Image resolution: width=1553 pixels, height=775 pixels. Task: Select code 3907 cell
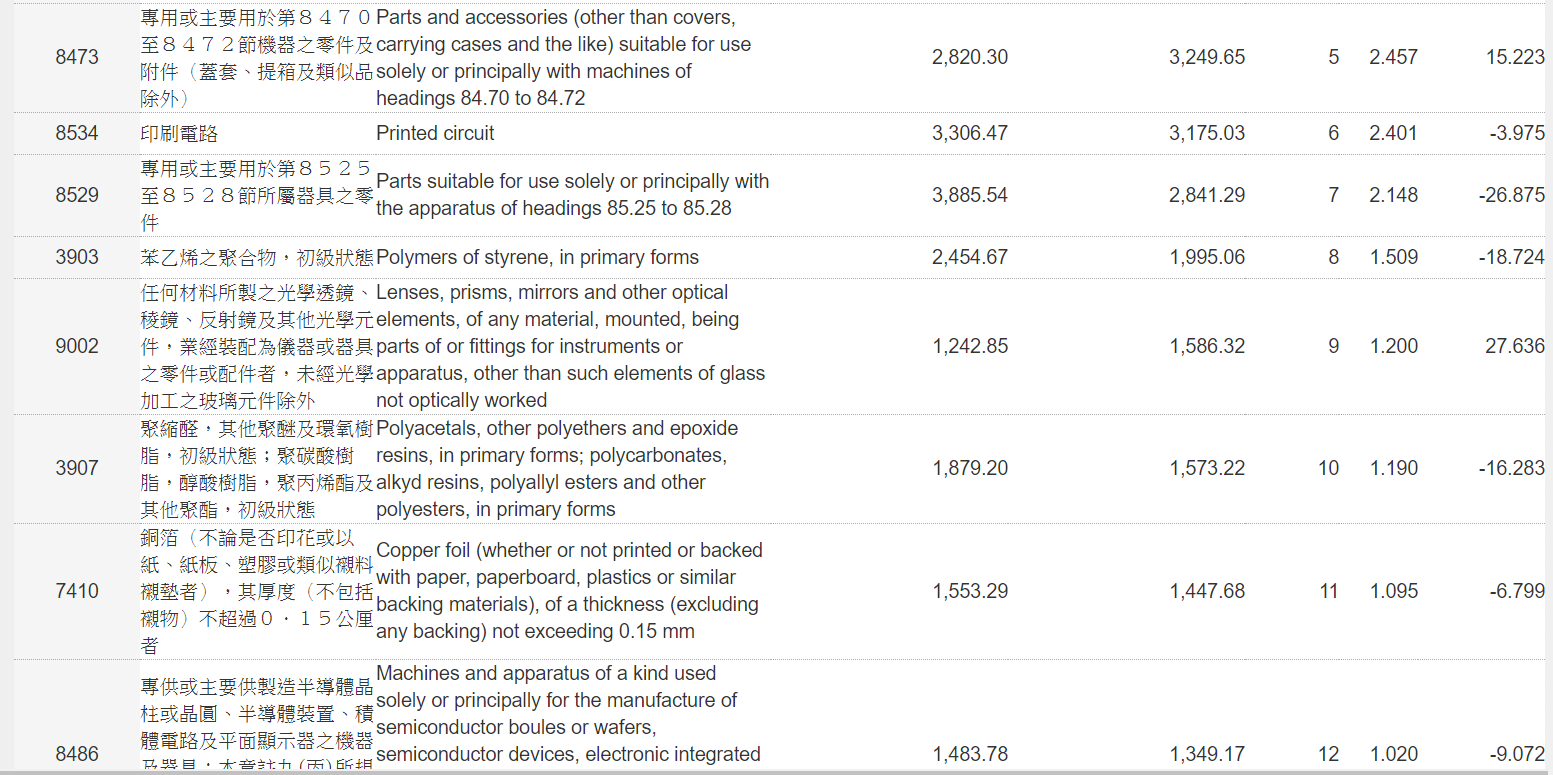click(77, 468)
